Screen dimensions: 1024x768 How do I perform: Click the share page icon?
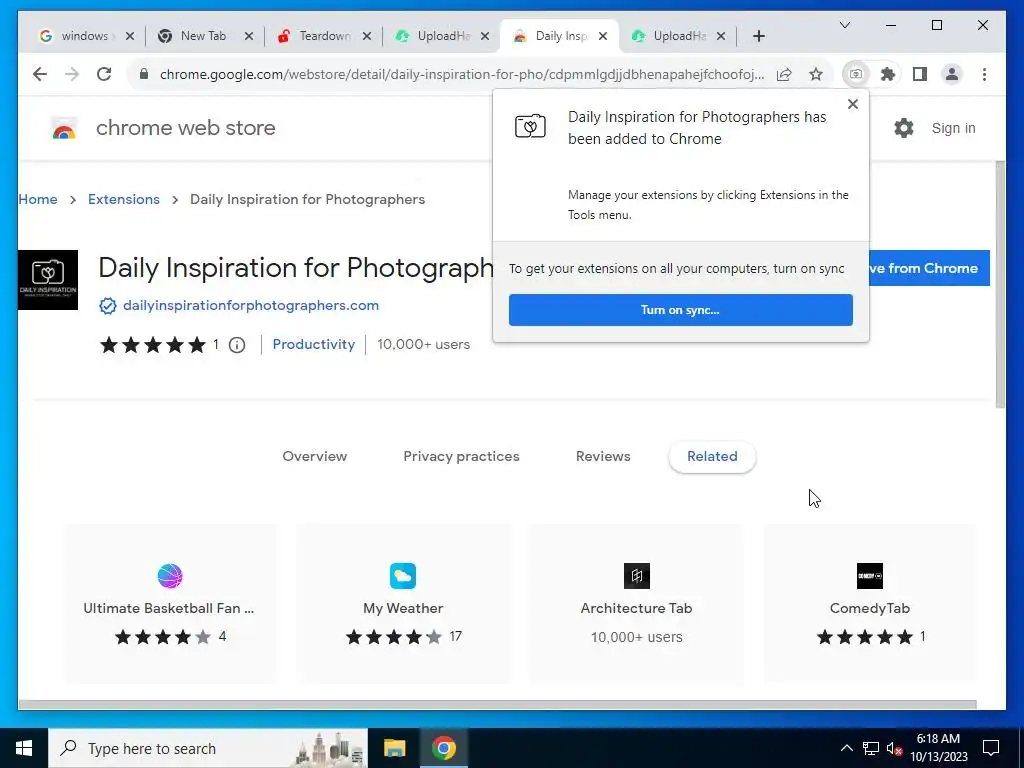(784, 74)
